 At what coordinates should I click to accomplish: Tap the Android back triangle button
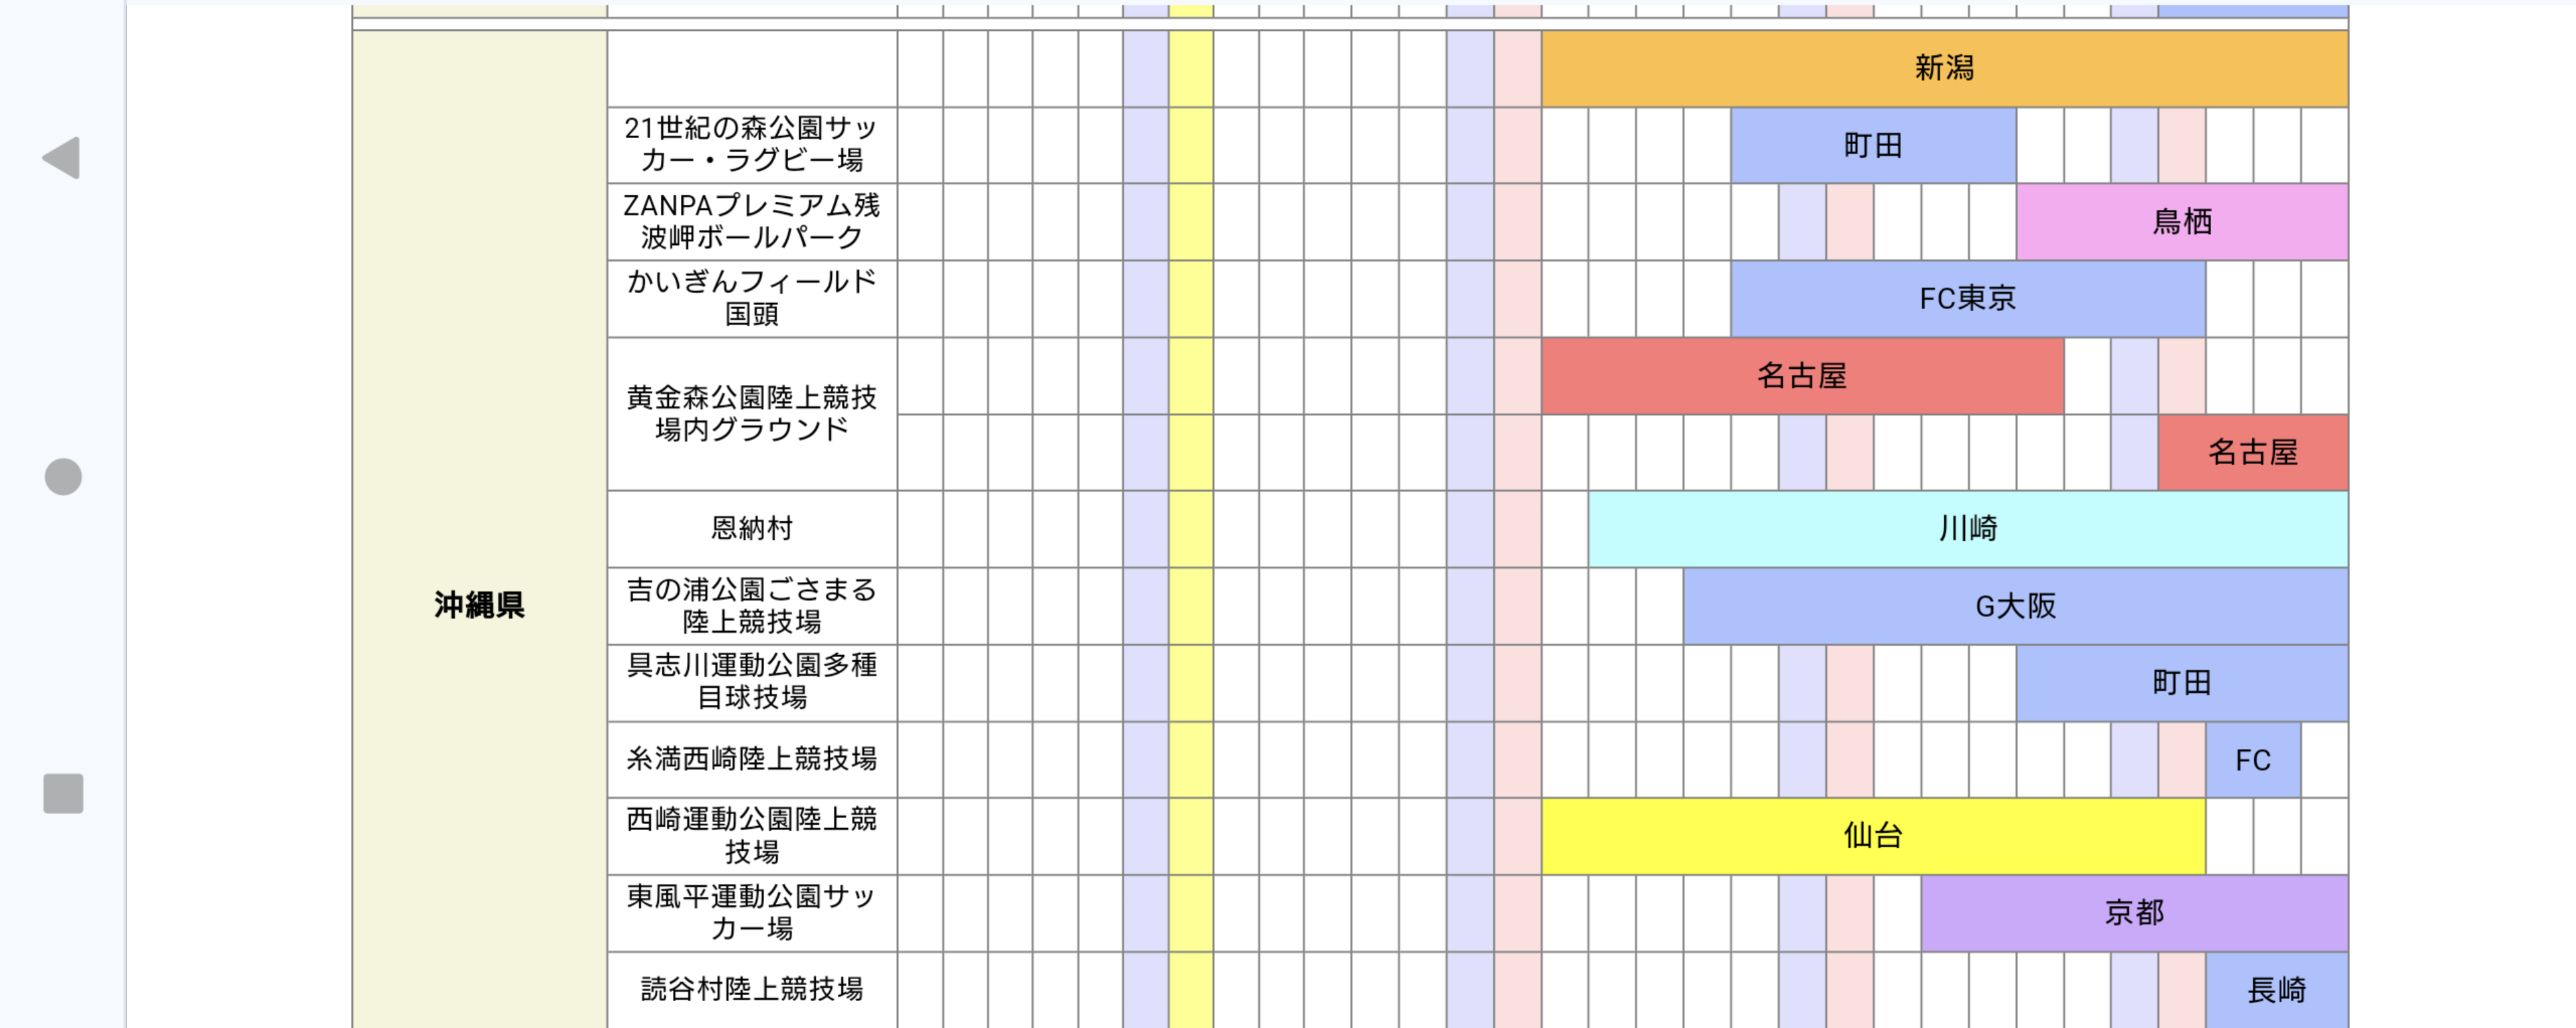pos(62,158)
